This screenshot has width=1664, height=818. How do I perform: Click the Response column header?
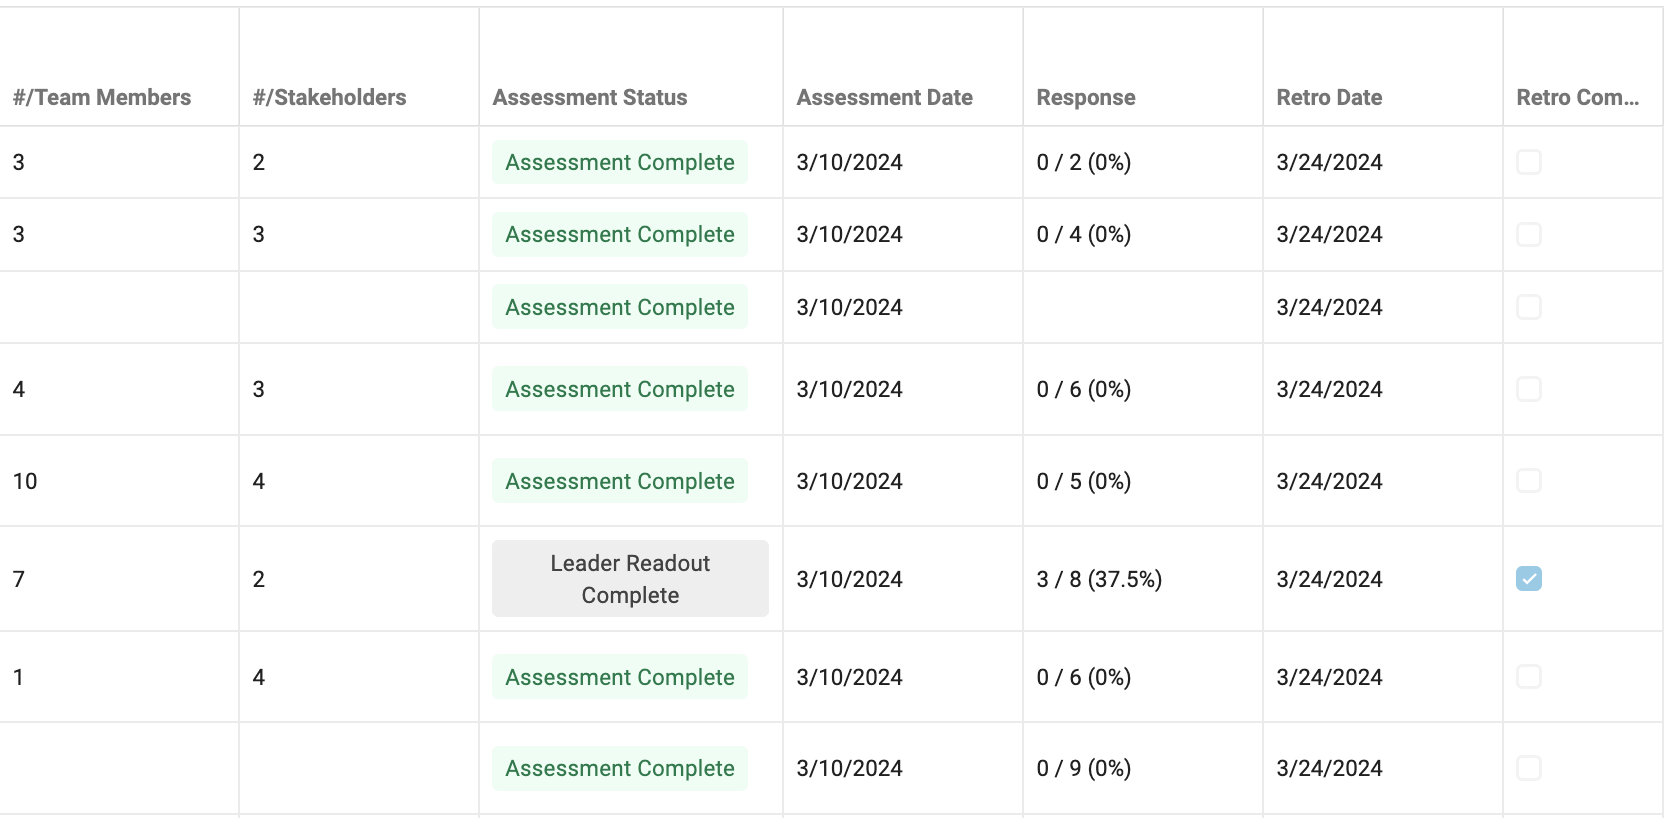pyautogui.click(x=1086, y=98)
